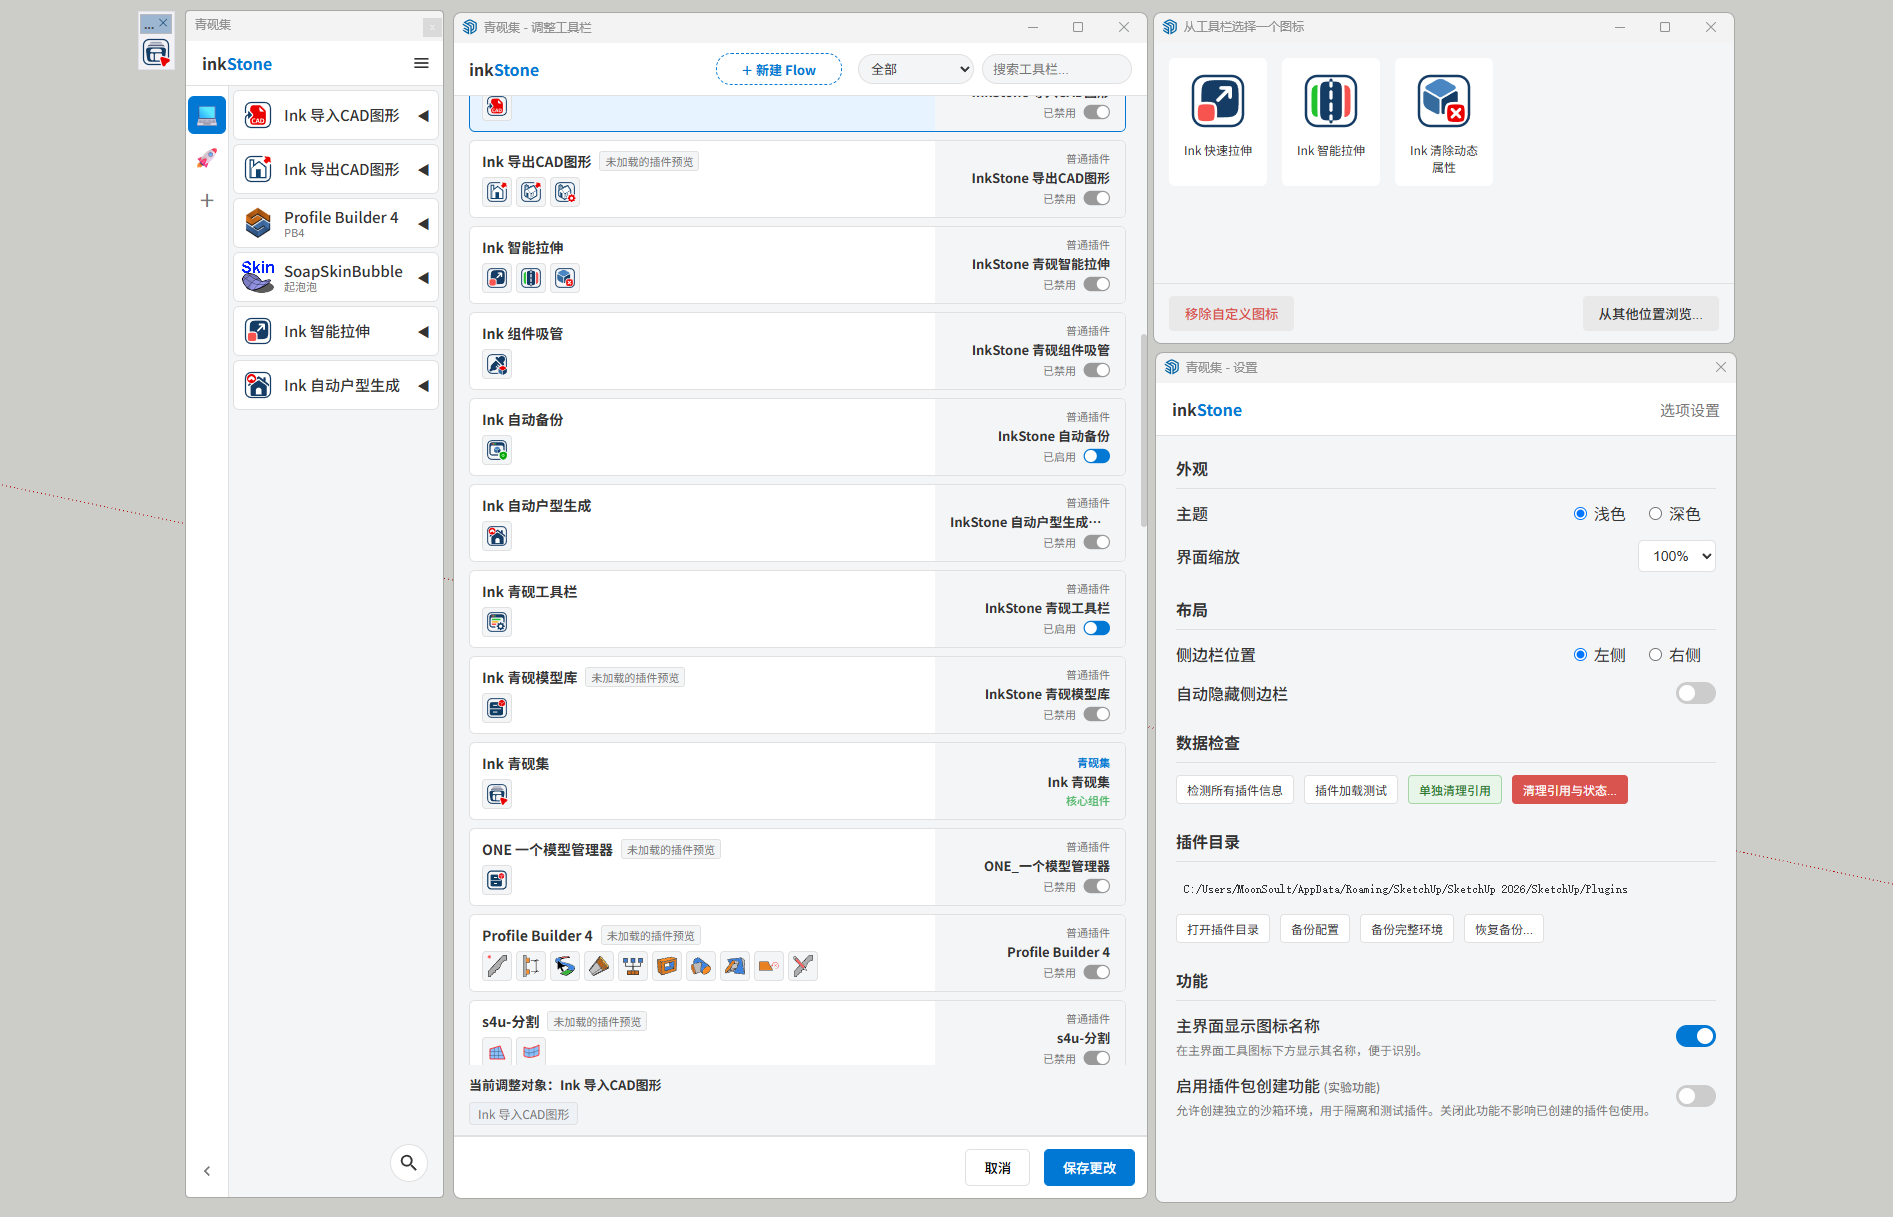The image size is (1893, 1217).
Task: Open search with magnifier icon
Action: (x=408, y=1162)
